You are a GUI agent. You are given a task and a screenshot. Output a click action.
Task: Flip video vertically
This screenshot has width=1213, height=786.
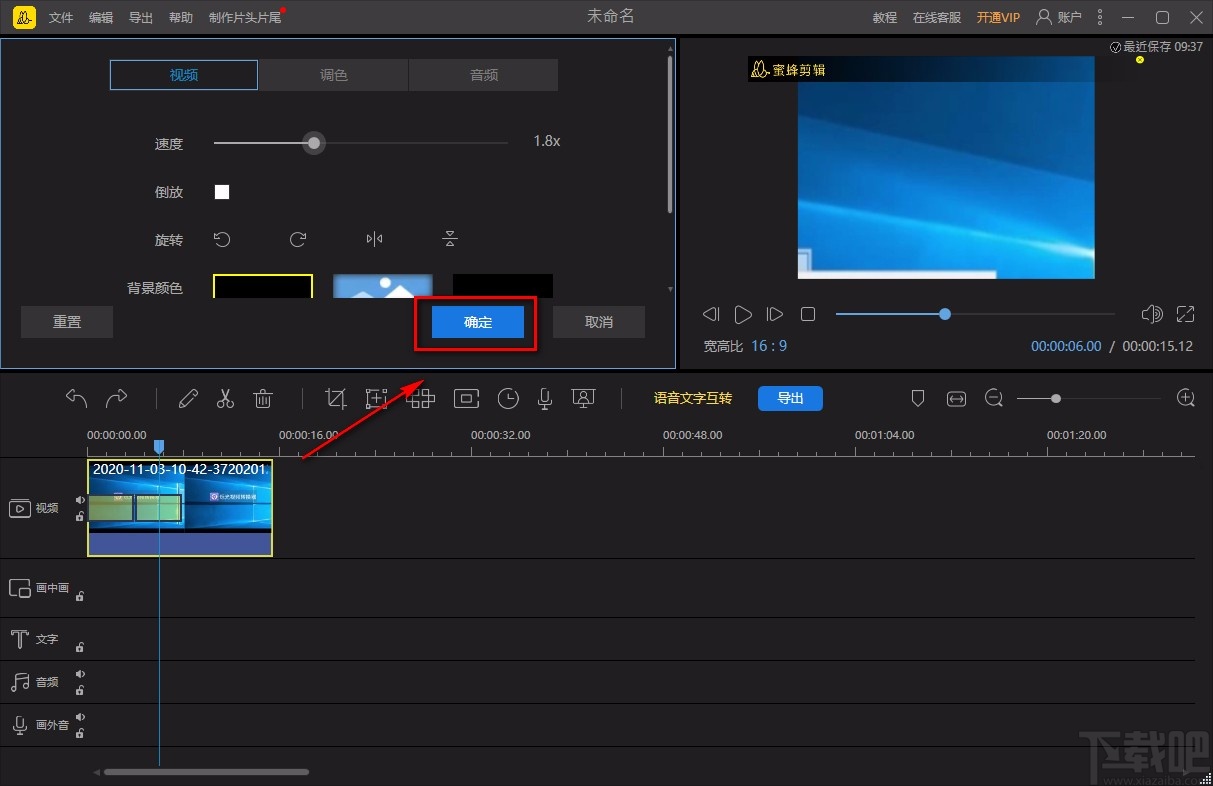point(450,239)
